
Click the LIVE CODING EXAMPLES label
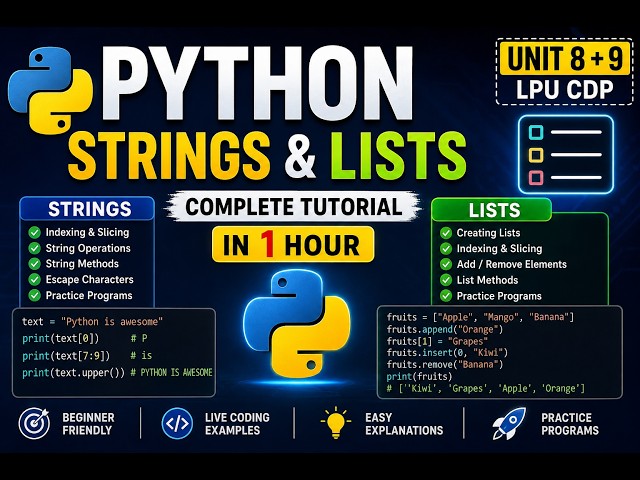[x=238, y=424]
